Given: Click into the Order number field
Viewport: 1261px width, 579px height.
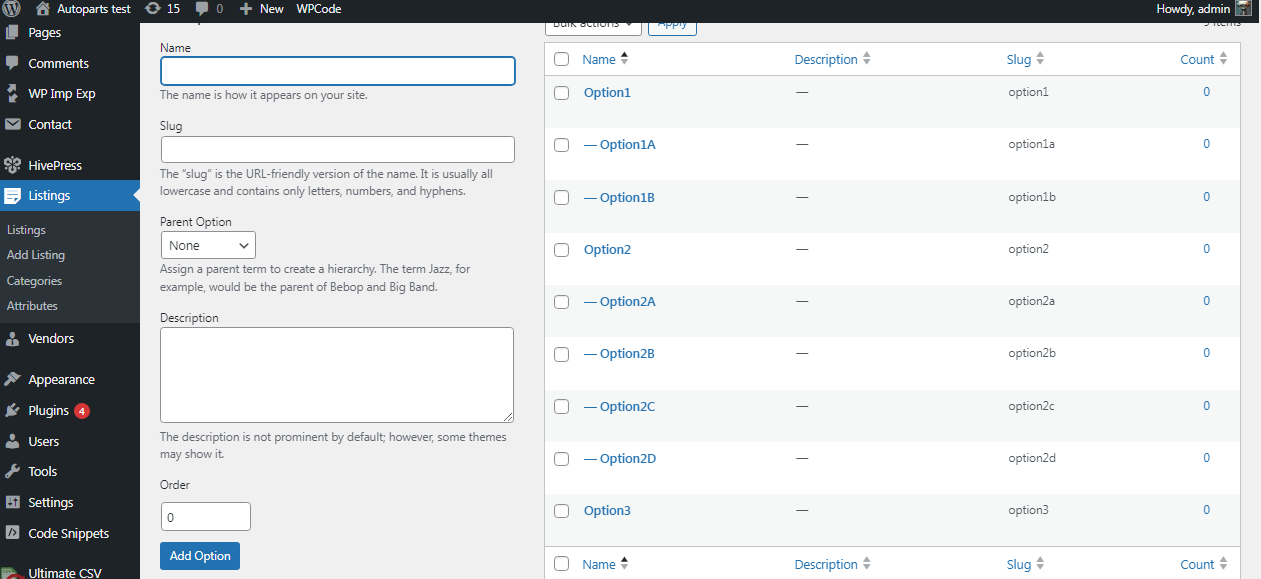Looking at the screenshot, I should [x=205, y=517].
